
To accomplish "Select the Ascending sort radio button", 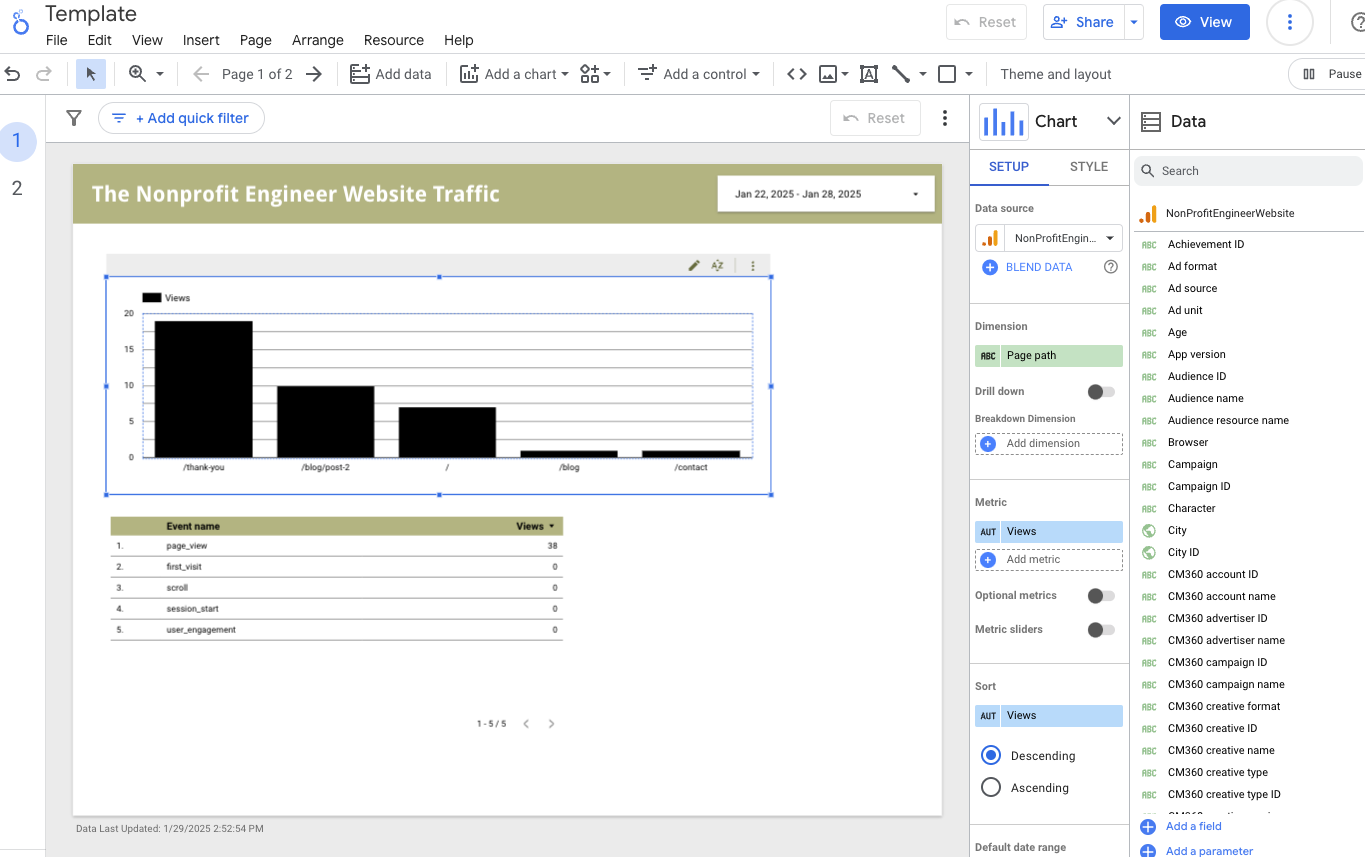I will point(991,787).
